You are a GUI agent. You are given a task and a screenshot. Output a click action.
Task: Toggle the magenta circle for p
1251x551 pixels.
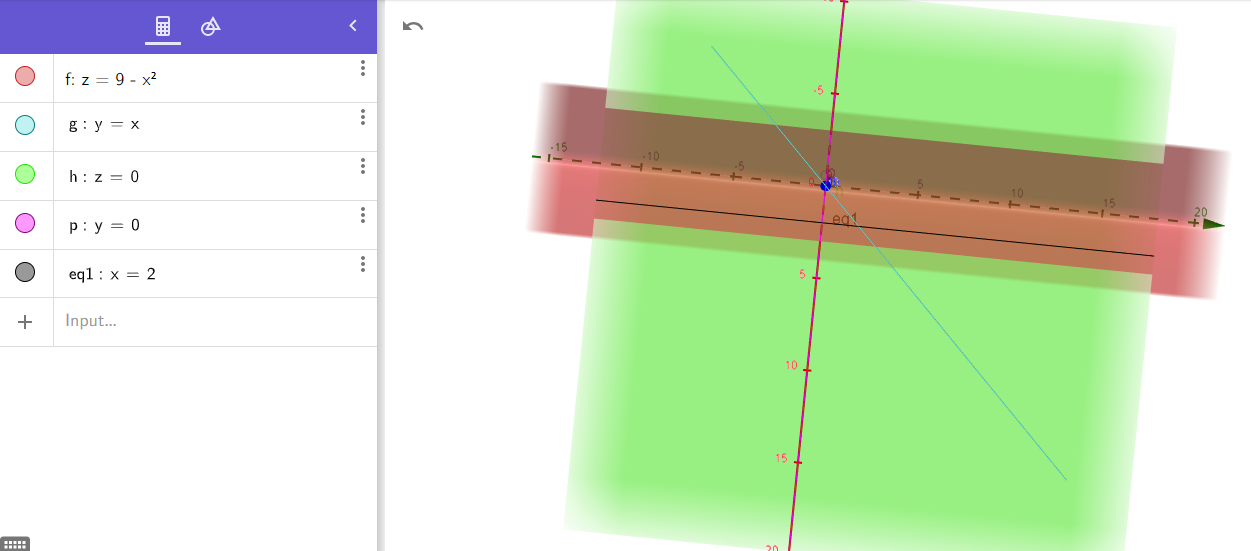(26, 223)
